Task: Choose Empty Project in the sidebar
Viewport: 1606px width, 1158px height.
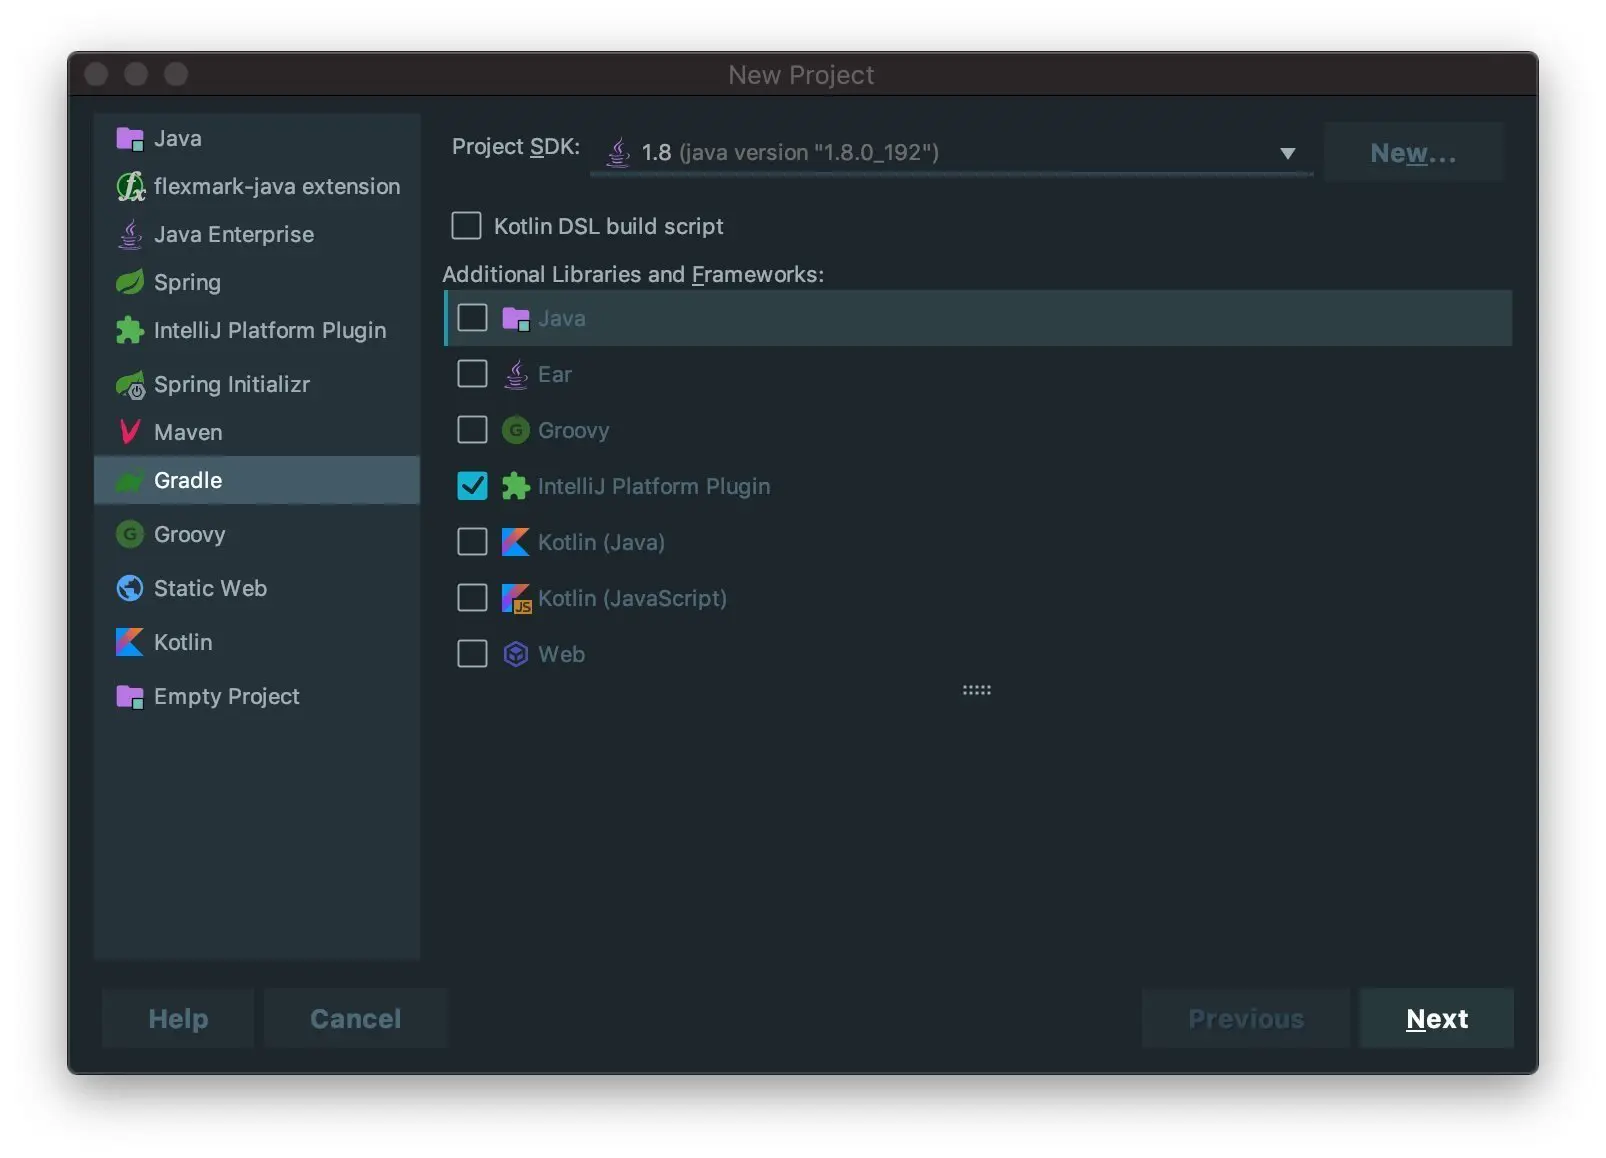Action: pos(226,697)
